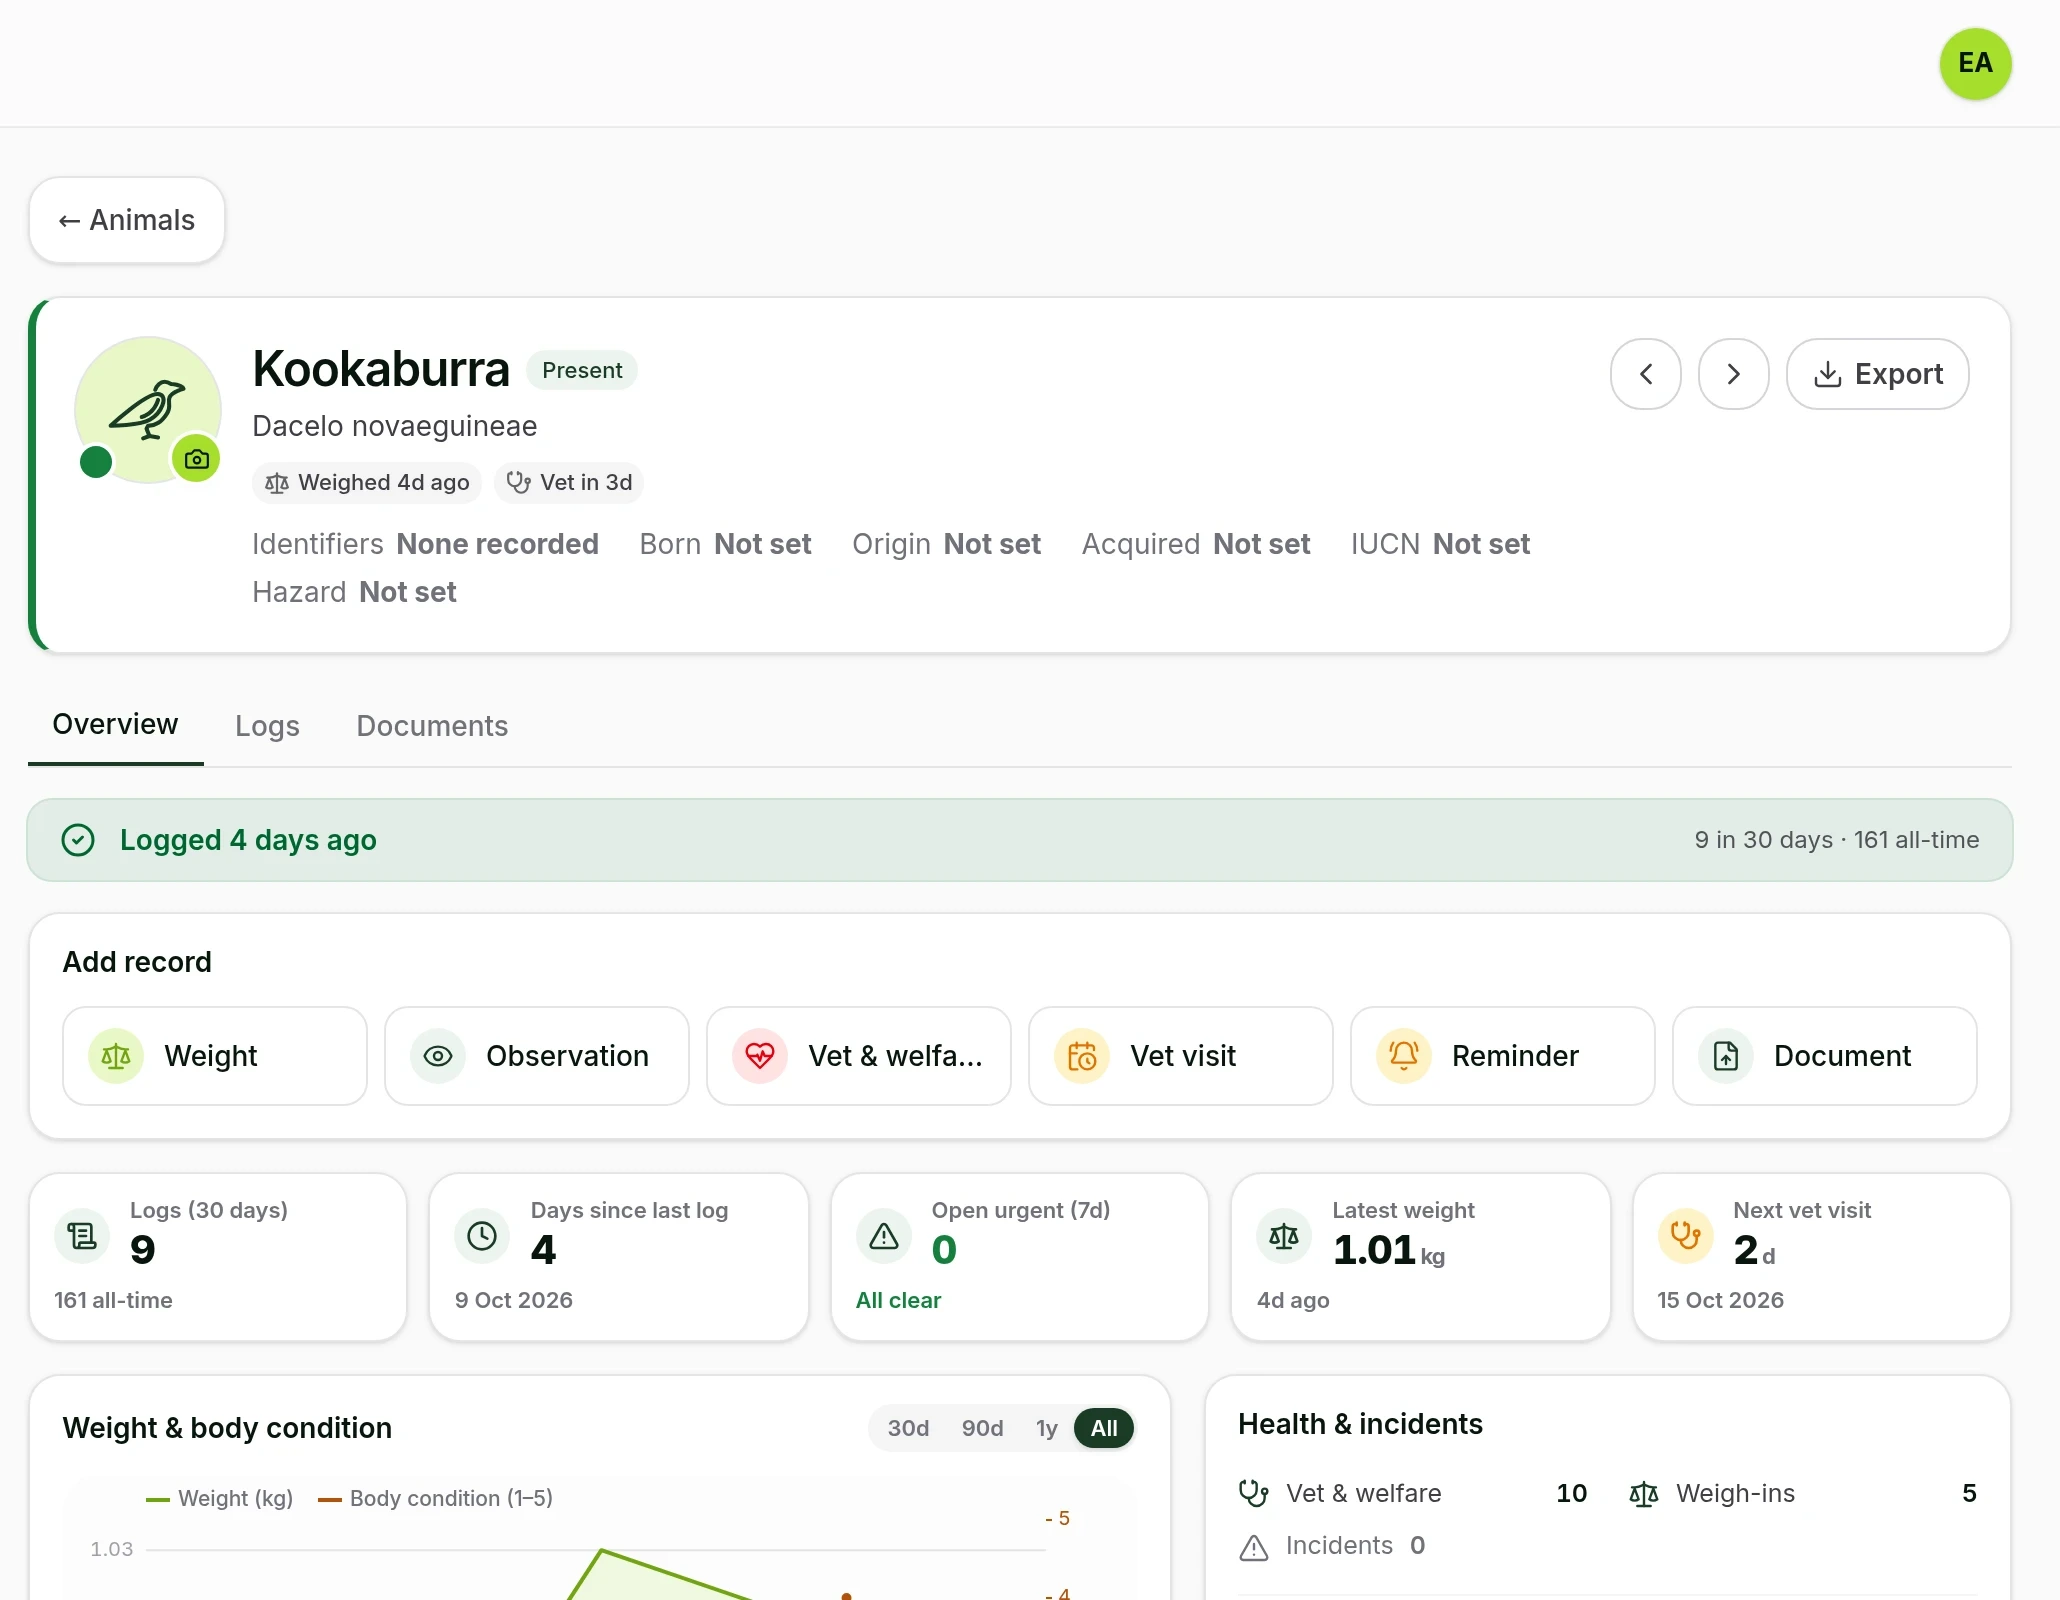
Task: Click the Kookaburra bird avatar image
Action: pos(148,409)
